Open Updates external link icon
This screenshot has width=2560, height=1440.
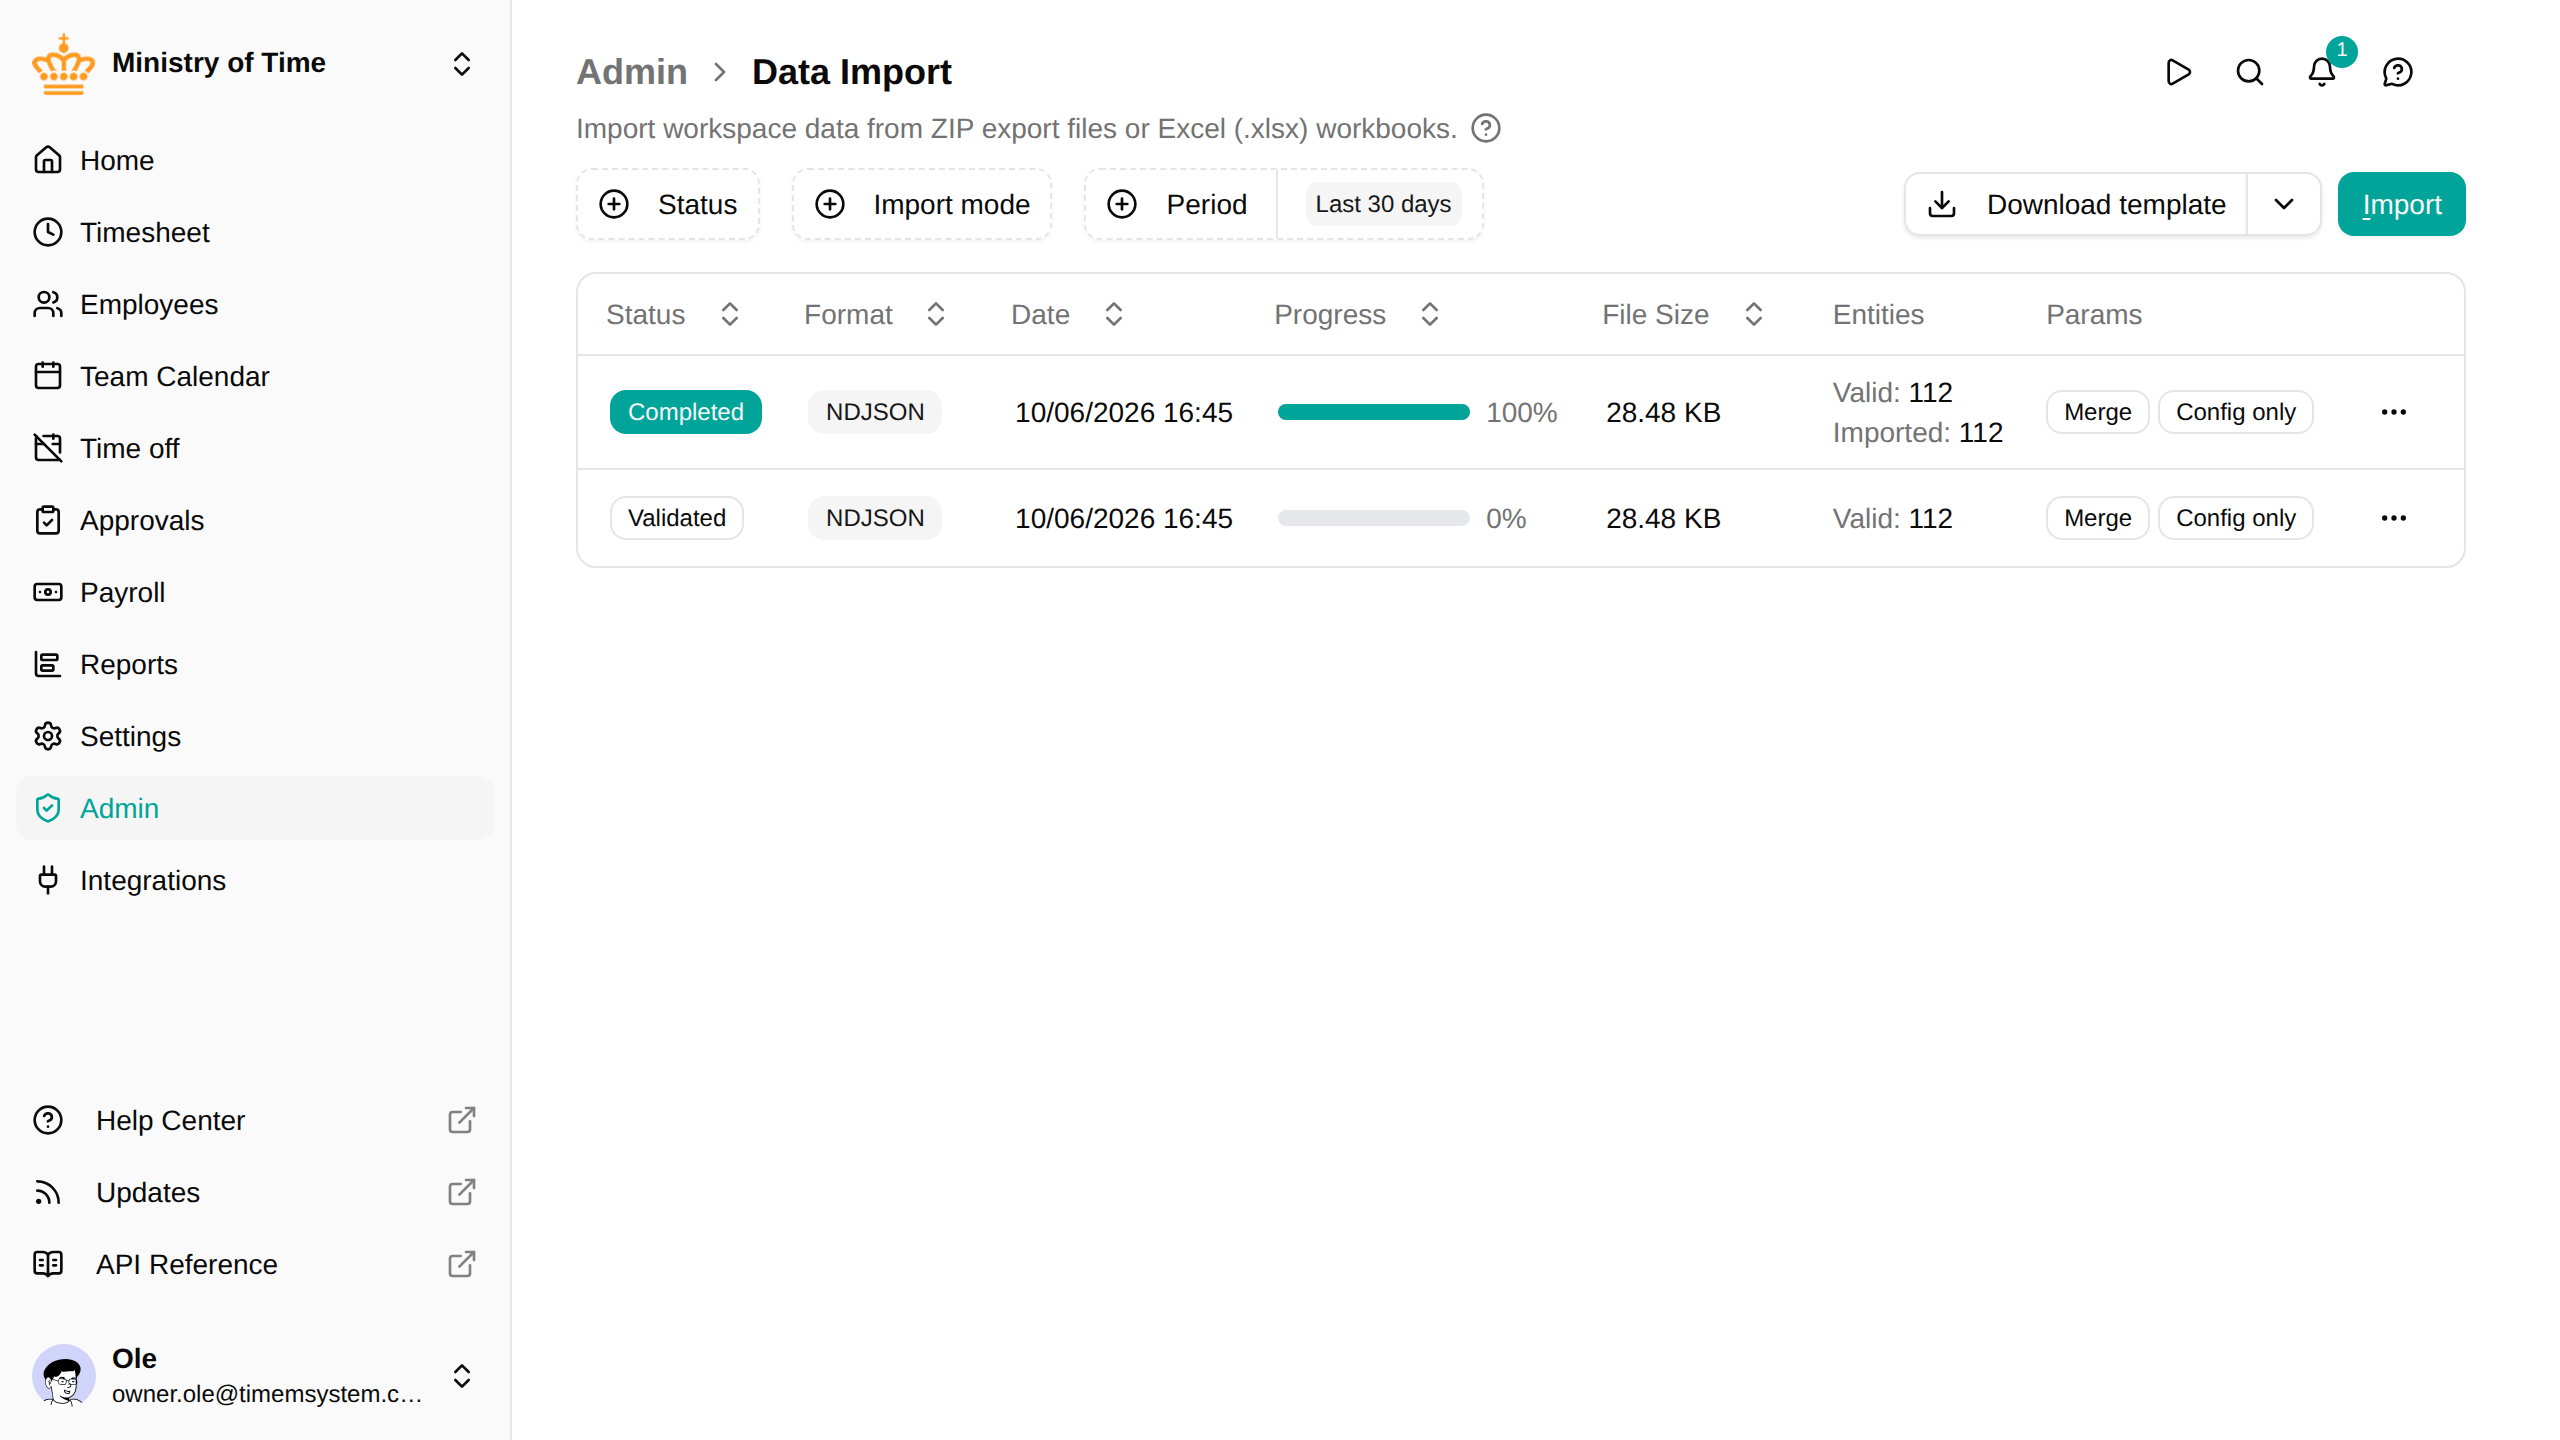461,1192
